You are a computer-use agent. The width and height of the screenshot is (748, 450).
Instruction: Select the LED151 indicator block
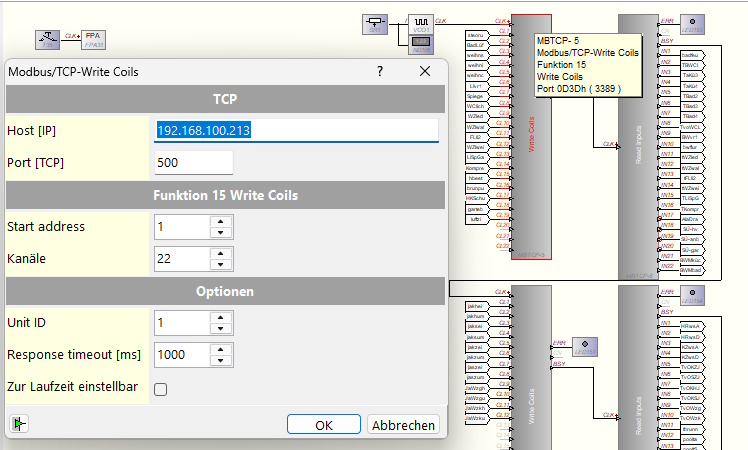(x=585, y=346)
